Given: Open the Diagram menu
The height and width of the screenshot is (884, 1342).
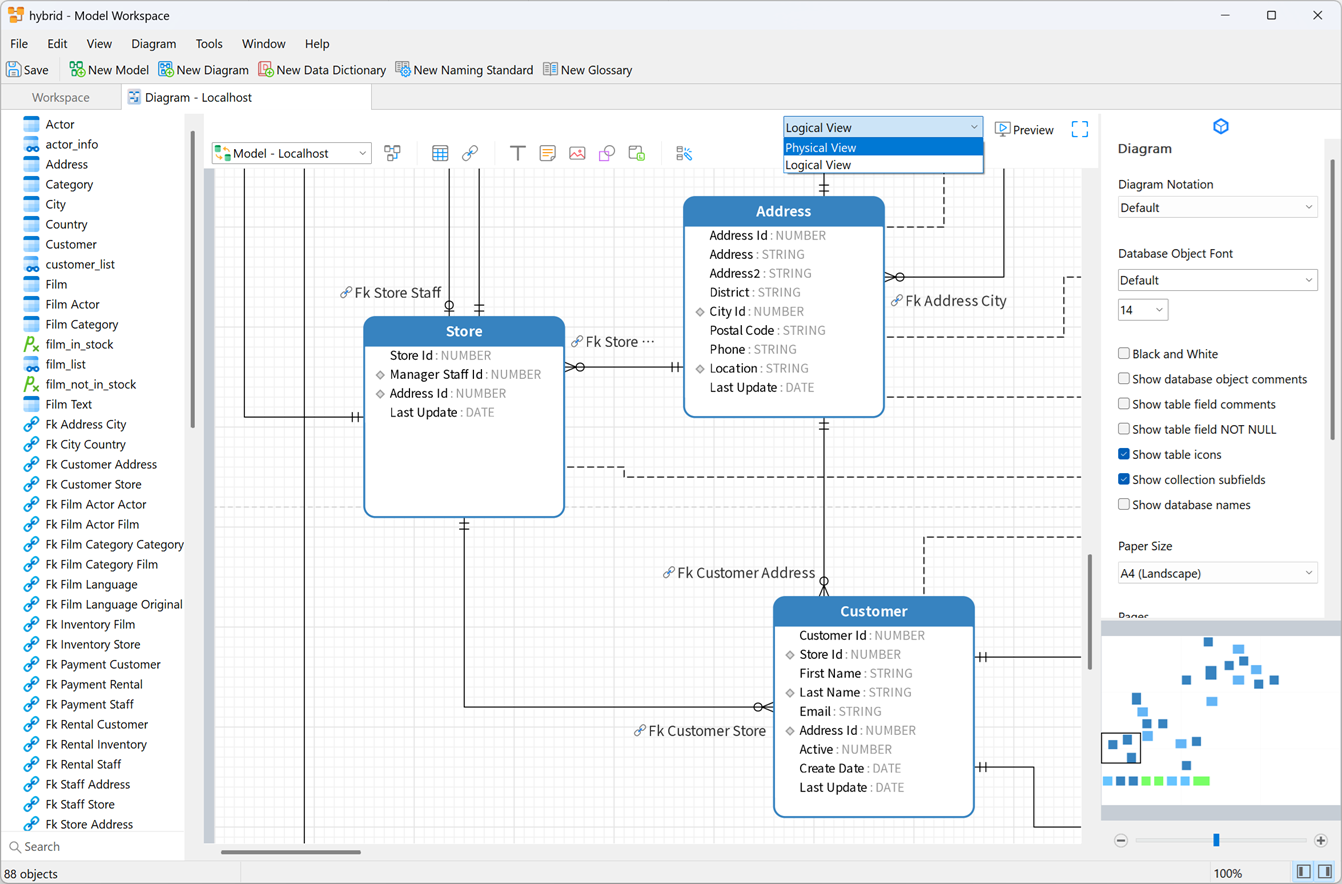Looking at the screenshot, I should [153, 44].
